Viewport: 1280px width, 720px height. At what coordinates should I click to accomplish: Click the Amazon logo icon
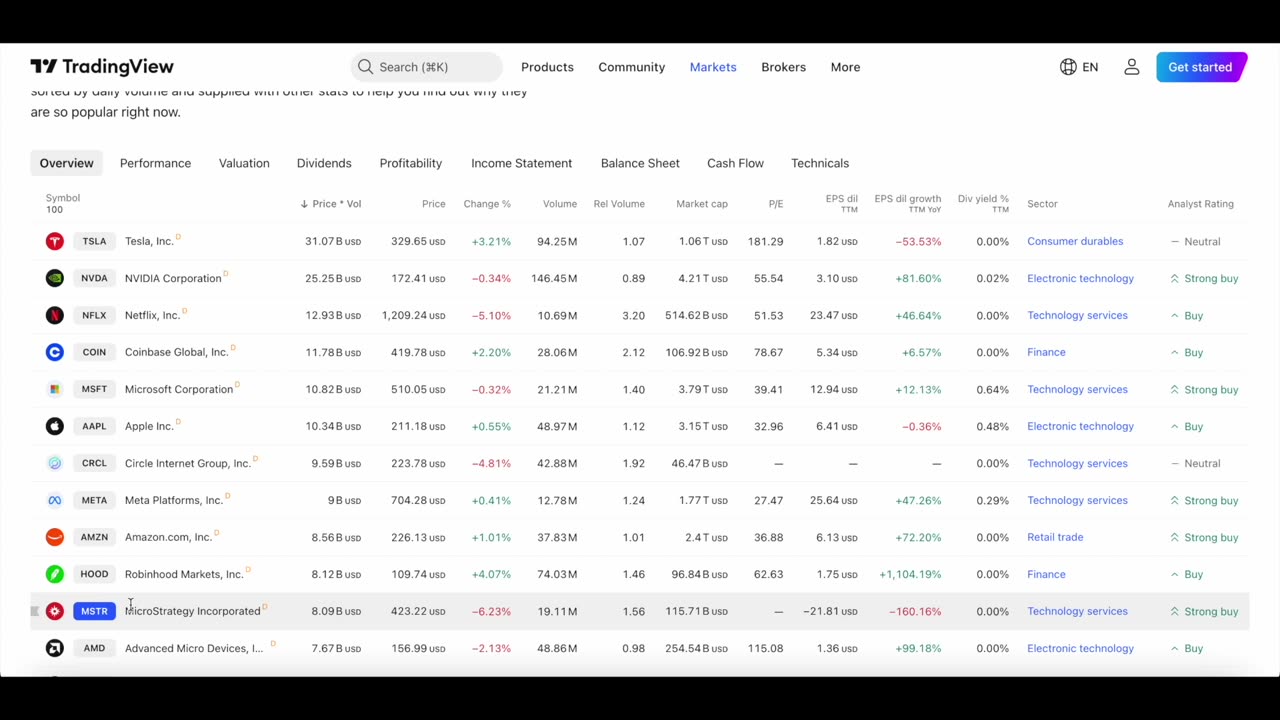55,537
